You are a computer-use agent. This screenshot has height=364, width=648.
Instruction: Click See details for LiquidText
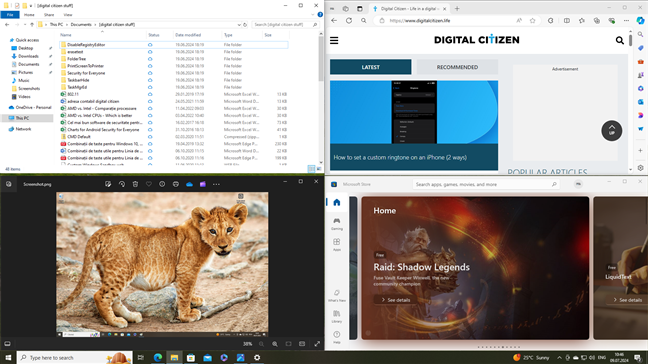click(627, 300)
